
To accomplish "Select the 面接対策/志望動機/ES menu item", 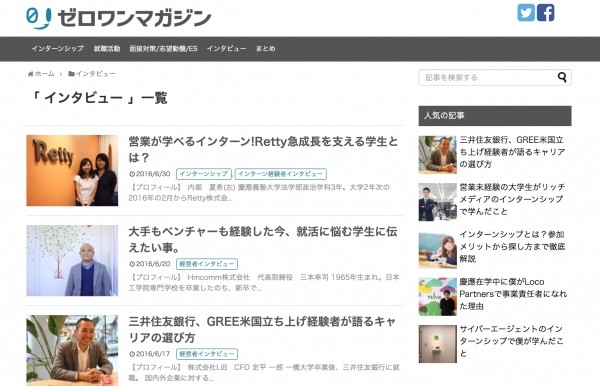I will (x=163, y=49).
